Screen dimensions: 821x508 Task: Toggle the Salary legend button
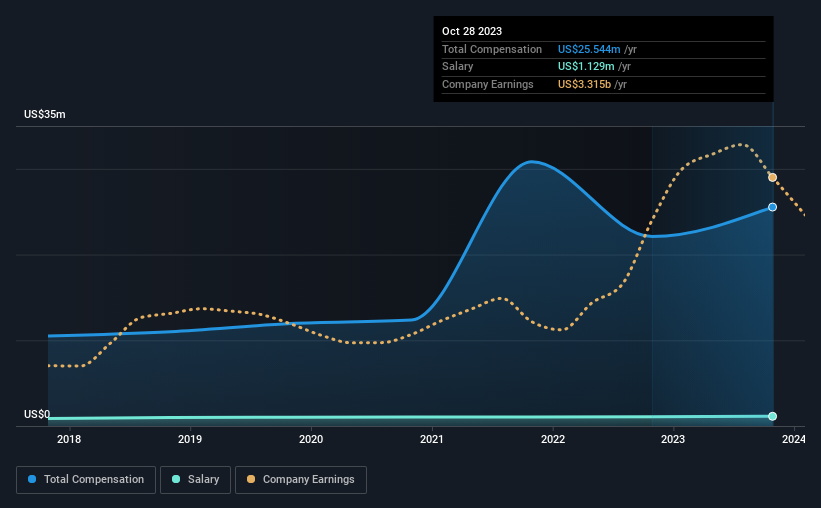tap(195, 480)
